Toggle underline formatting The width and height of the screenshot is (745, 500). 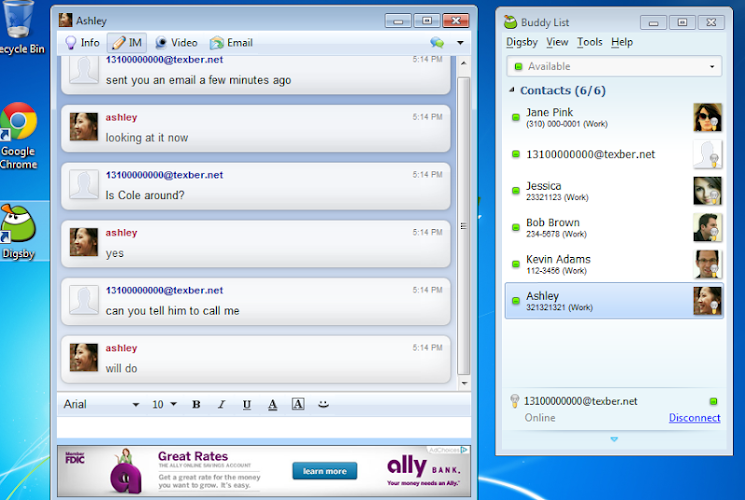(x=247, y=404)
